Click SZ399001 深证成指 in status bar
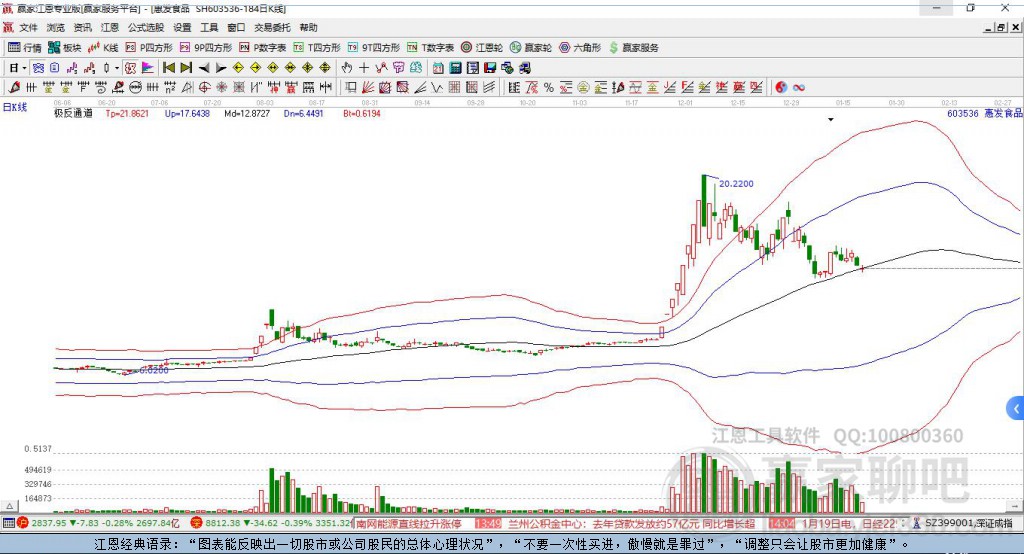The width and height of the screenshot is (1024, 554). pos(968,523)
